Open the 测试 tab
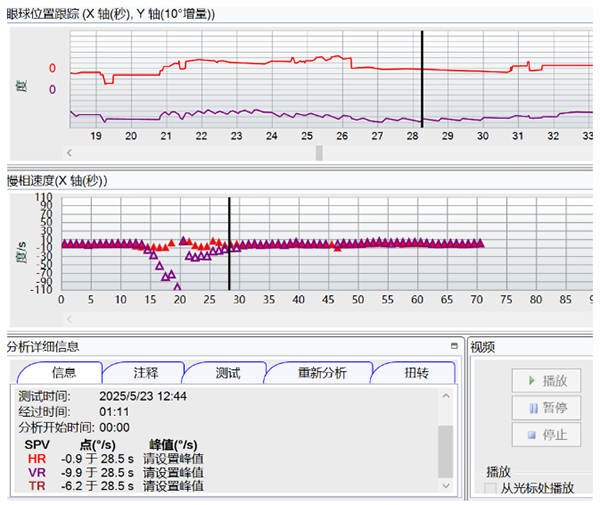 point(228,373)
